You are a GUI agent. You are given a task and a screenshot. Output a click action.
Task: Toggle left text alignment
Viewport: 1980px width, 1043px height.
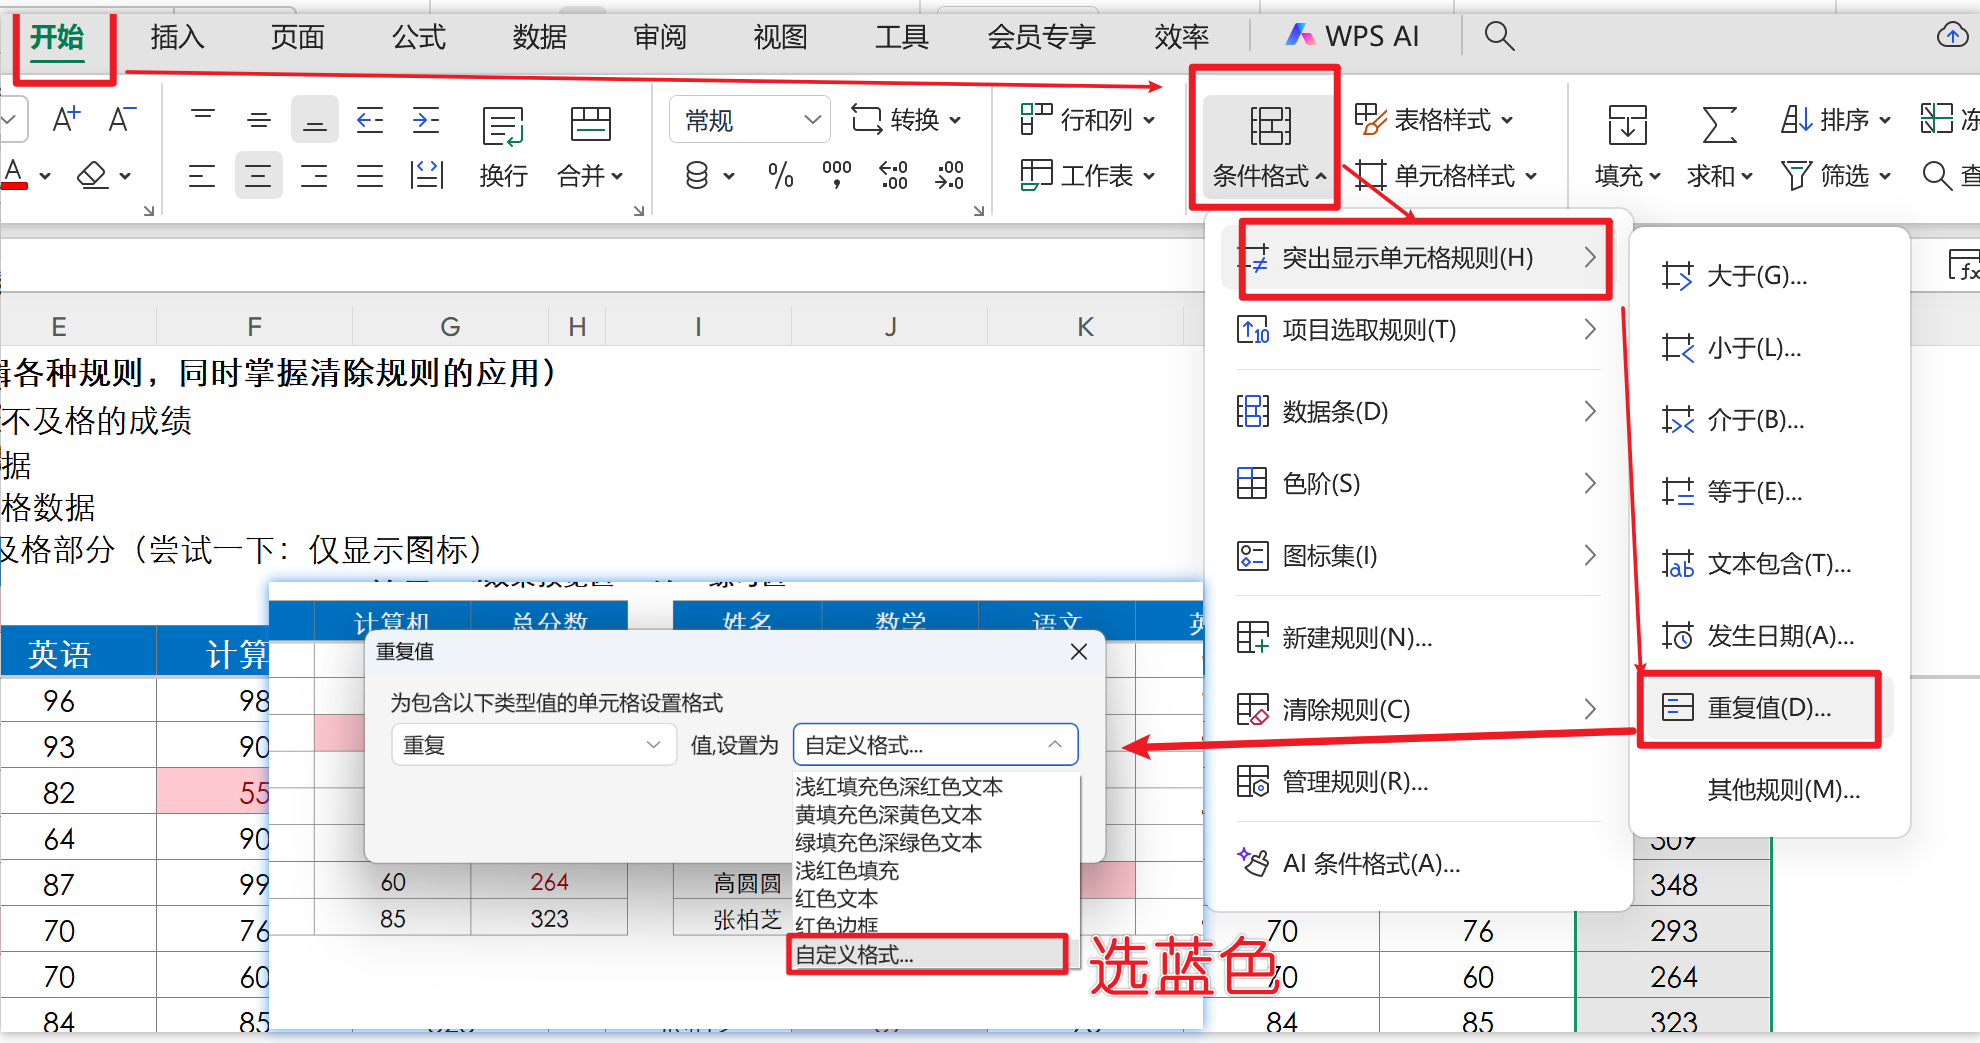pos(202,177)
